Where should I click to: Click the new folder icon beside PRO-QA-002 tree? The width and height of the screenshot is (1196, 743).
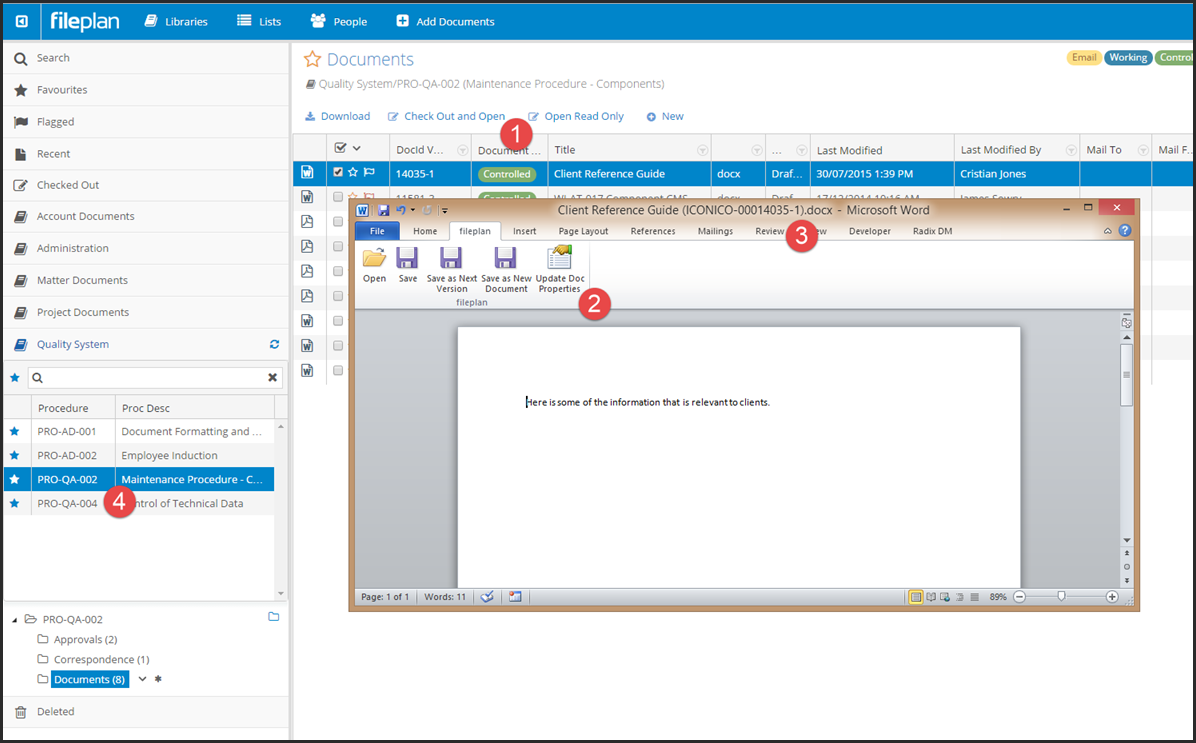click(274, 616)
